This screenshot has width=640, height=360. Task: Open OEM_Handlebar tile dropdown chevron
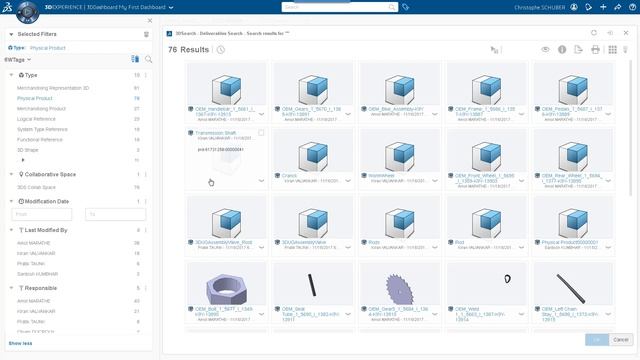click(x=261, y=114)
